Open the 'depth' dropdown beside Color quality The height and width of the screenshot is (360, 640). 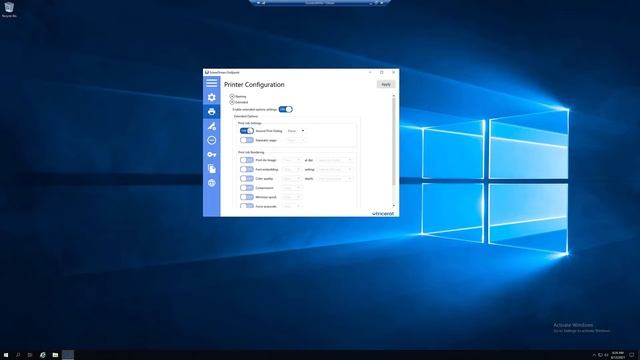[335, 178]
